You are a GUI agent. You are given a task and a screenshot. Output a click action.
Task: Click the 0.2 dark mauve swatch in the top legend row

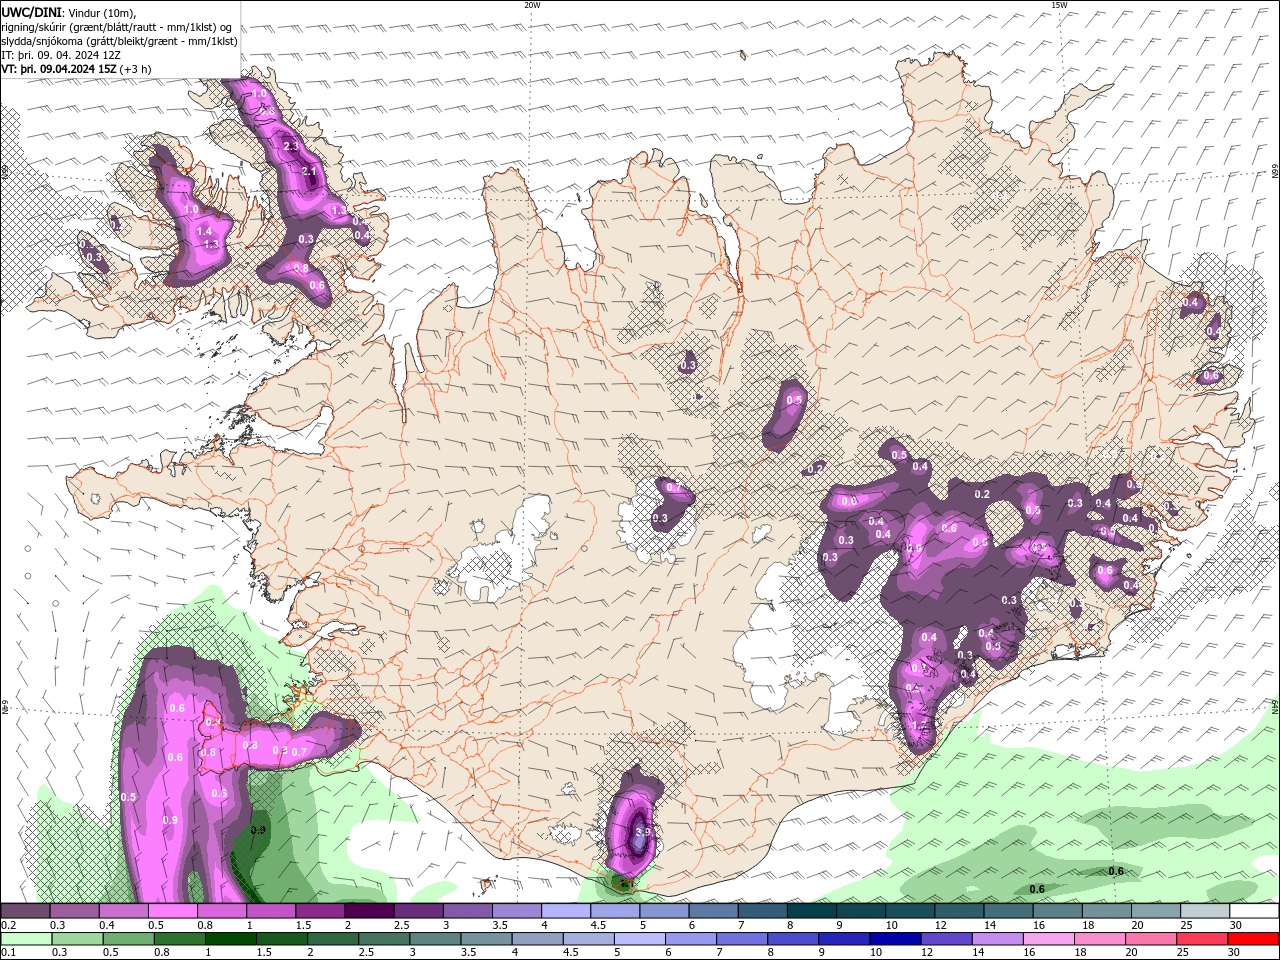(x=25, y=911)
